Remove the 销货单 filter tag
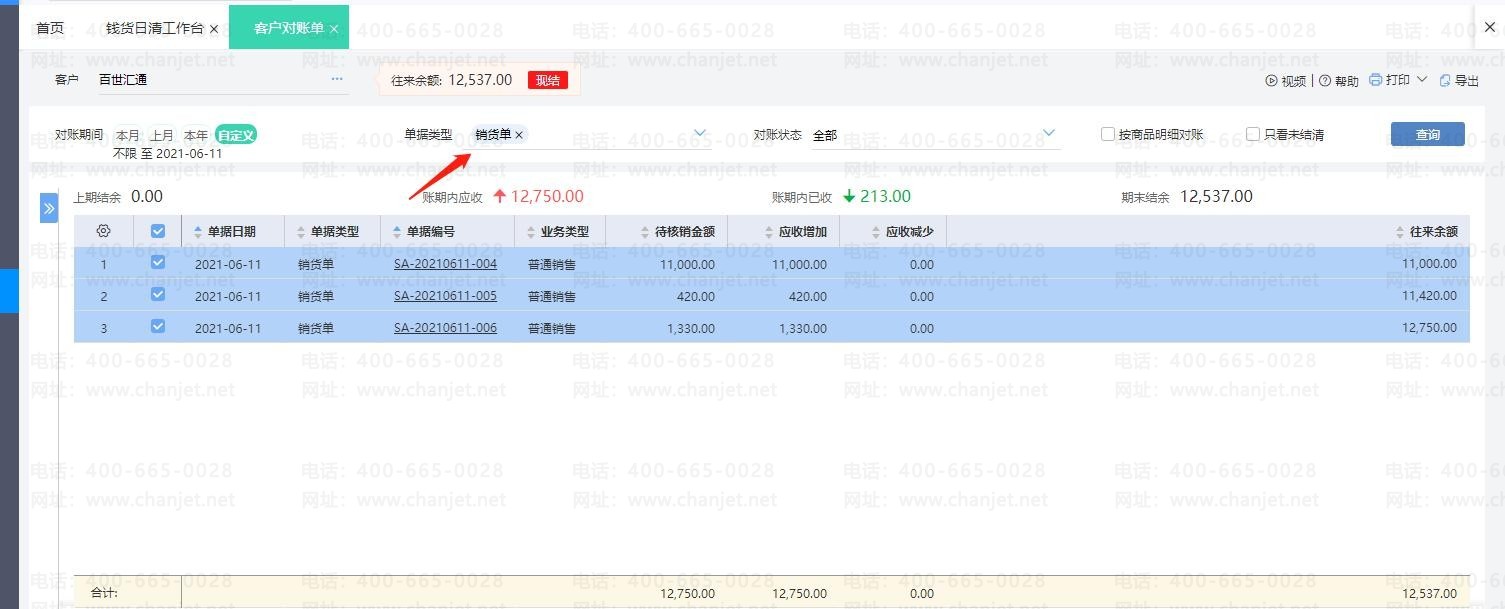Image resolution: width=1505 pixels, height=609 pixels. (519, 134)
